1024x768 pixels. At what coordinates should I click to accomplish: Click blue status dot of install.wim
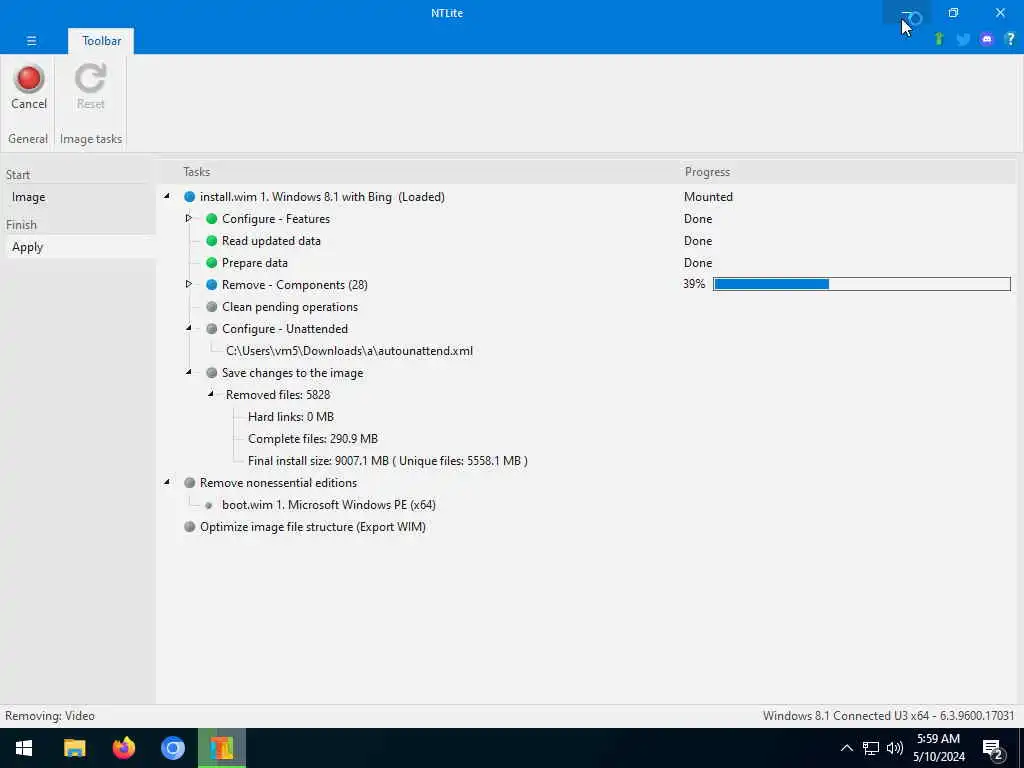click(189, 197)
